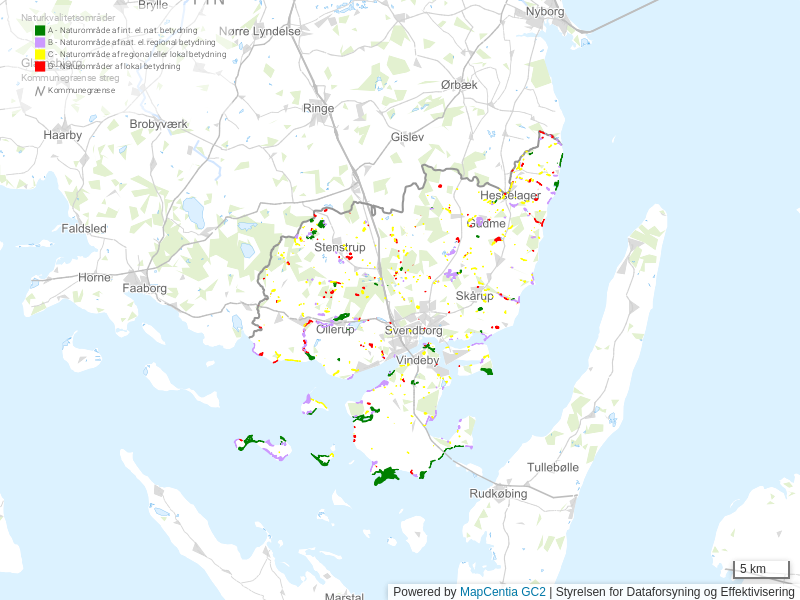Click the Kommunegrænse streg legend heading
This screenshot has height=600, width=800.
[x=70, y=77]
